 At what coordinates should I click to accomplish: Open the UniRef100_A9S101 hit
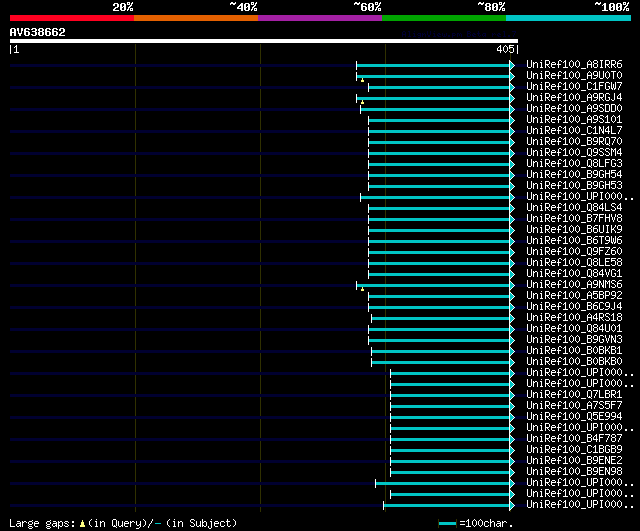click(574, 120)
